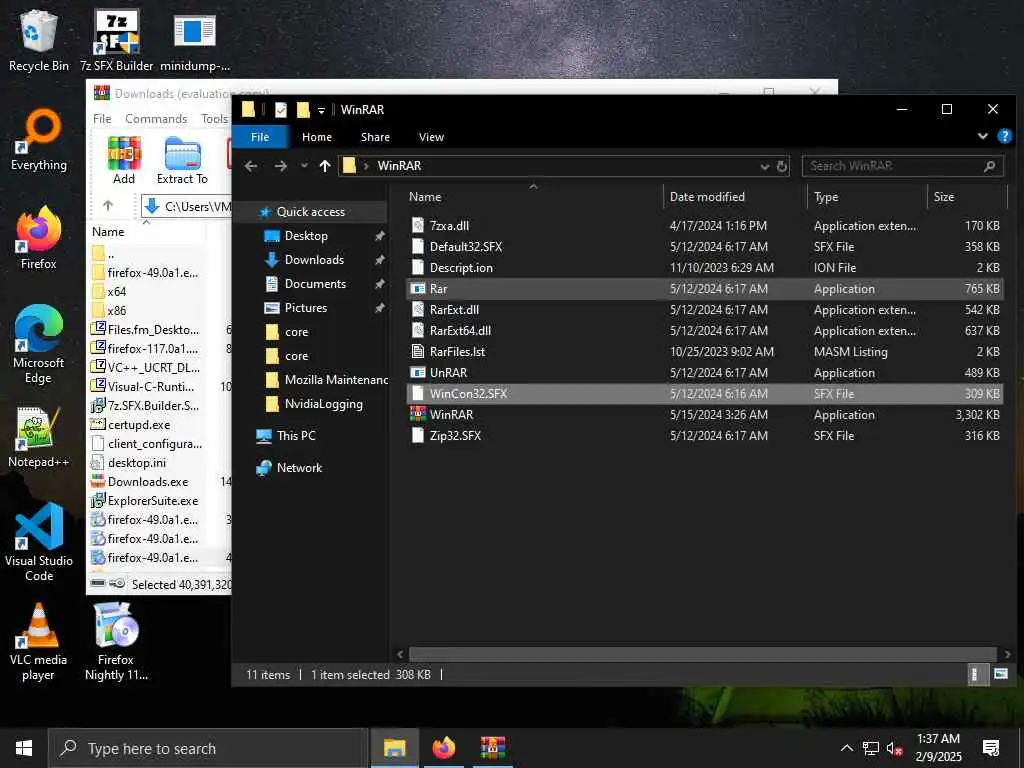Select the UnRAR application row
Image resolution: width=1024 pixels, height=768 pixels.
(x=704, y=373)
